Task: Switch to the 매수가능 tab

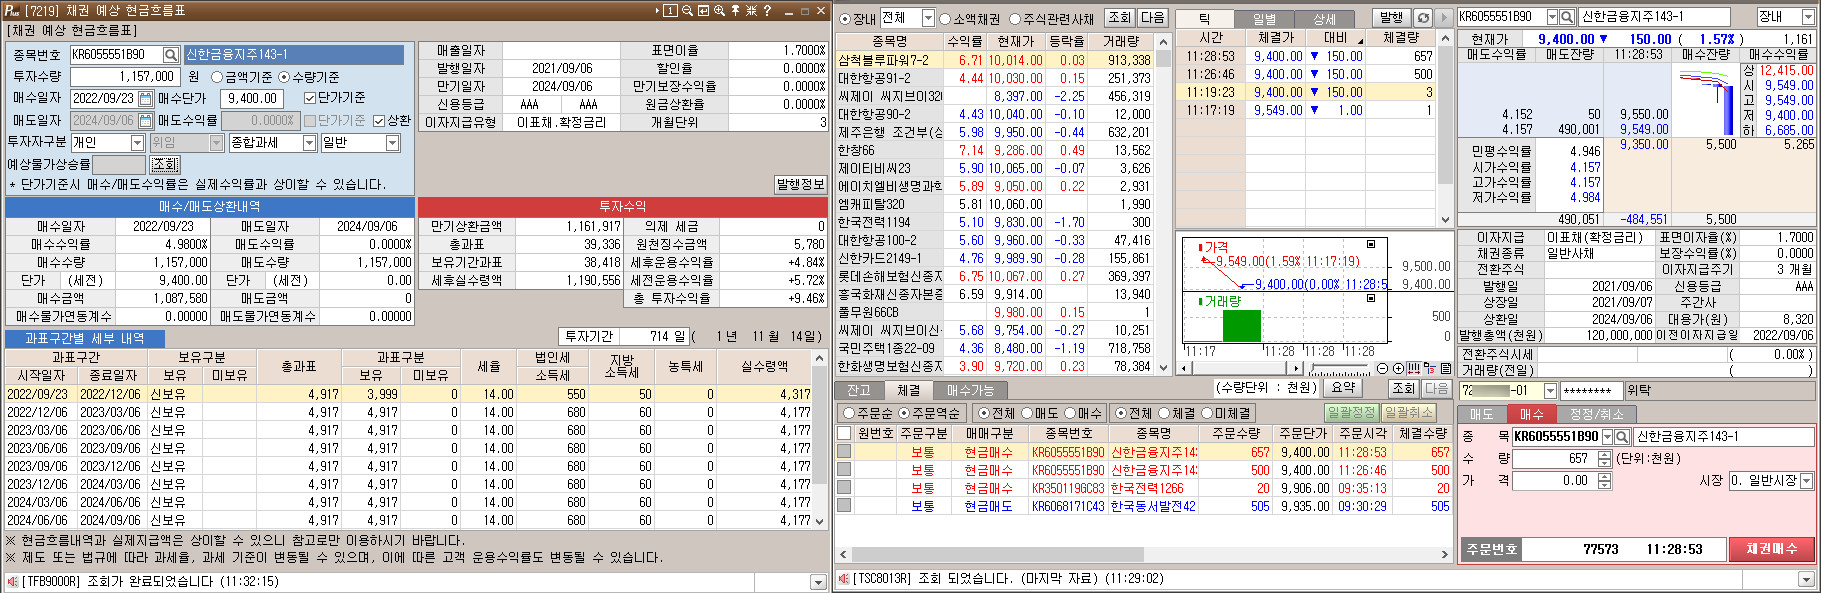Action: click(x=970, y=390)
